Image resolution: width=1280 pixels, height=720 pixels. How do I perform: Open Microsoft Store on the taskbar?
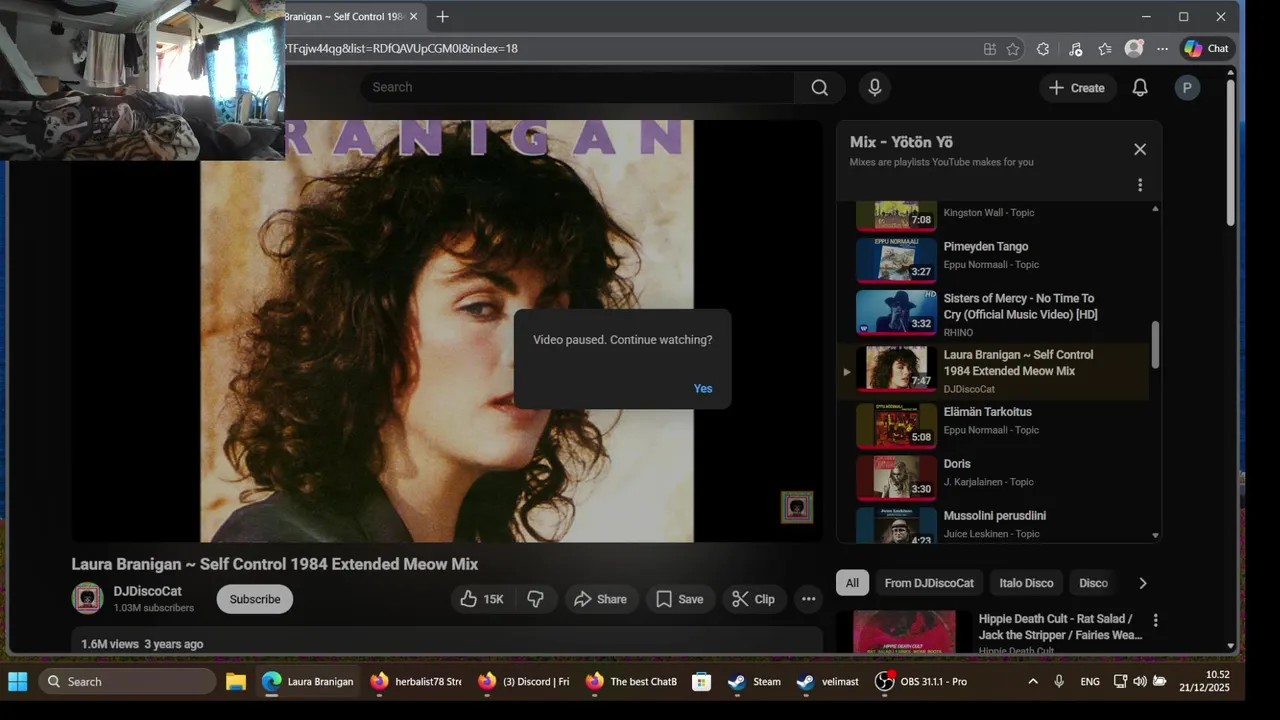[x=702, y=682]
